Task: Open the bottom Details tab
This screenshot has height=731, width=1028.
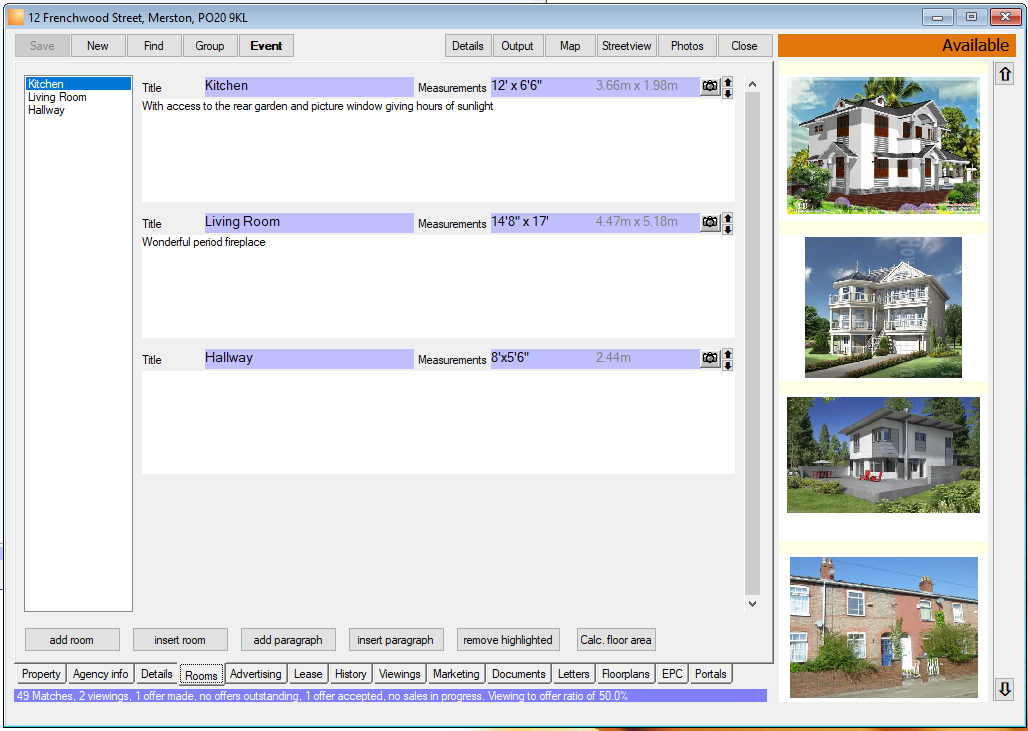Action: pyautogui.click(x=157, y=674)
